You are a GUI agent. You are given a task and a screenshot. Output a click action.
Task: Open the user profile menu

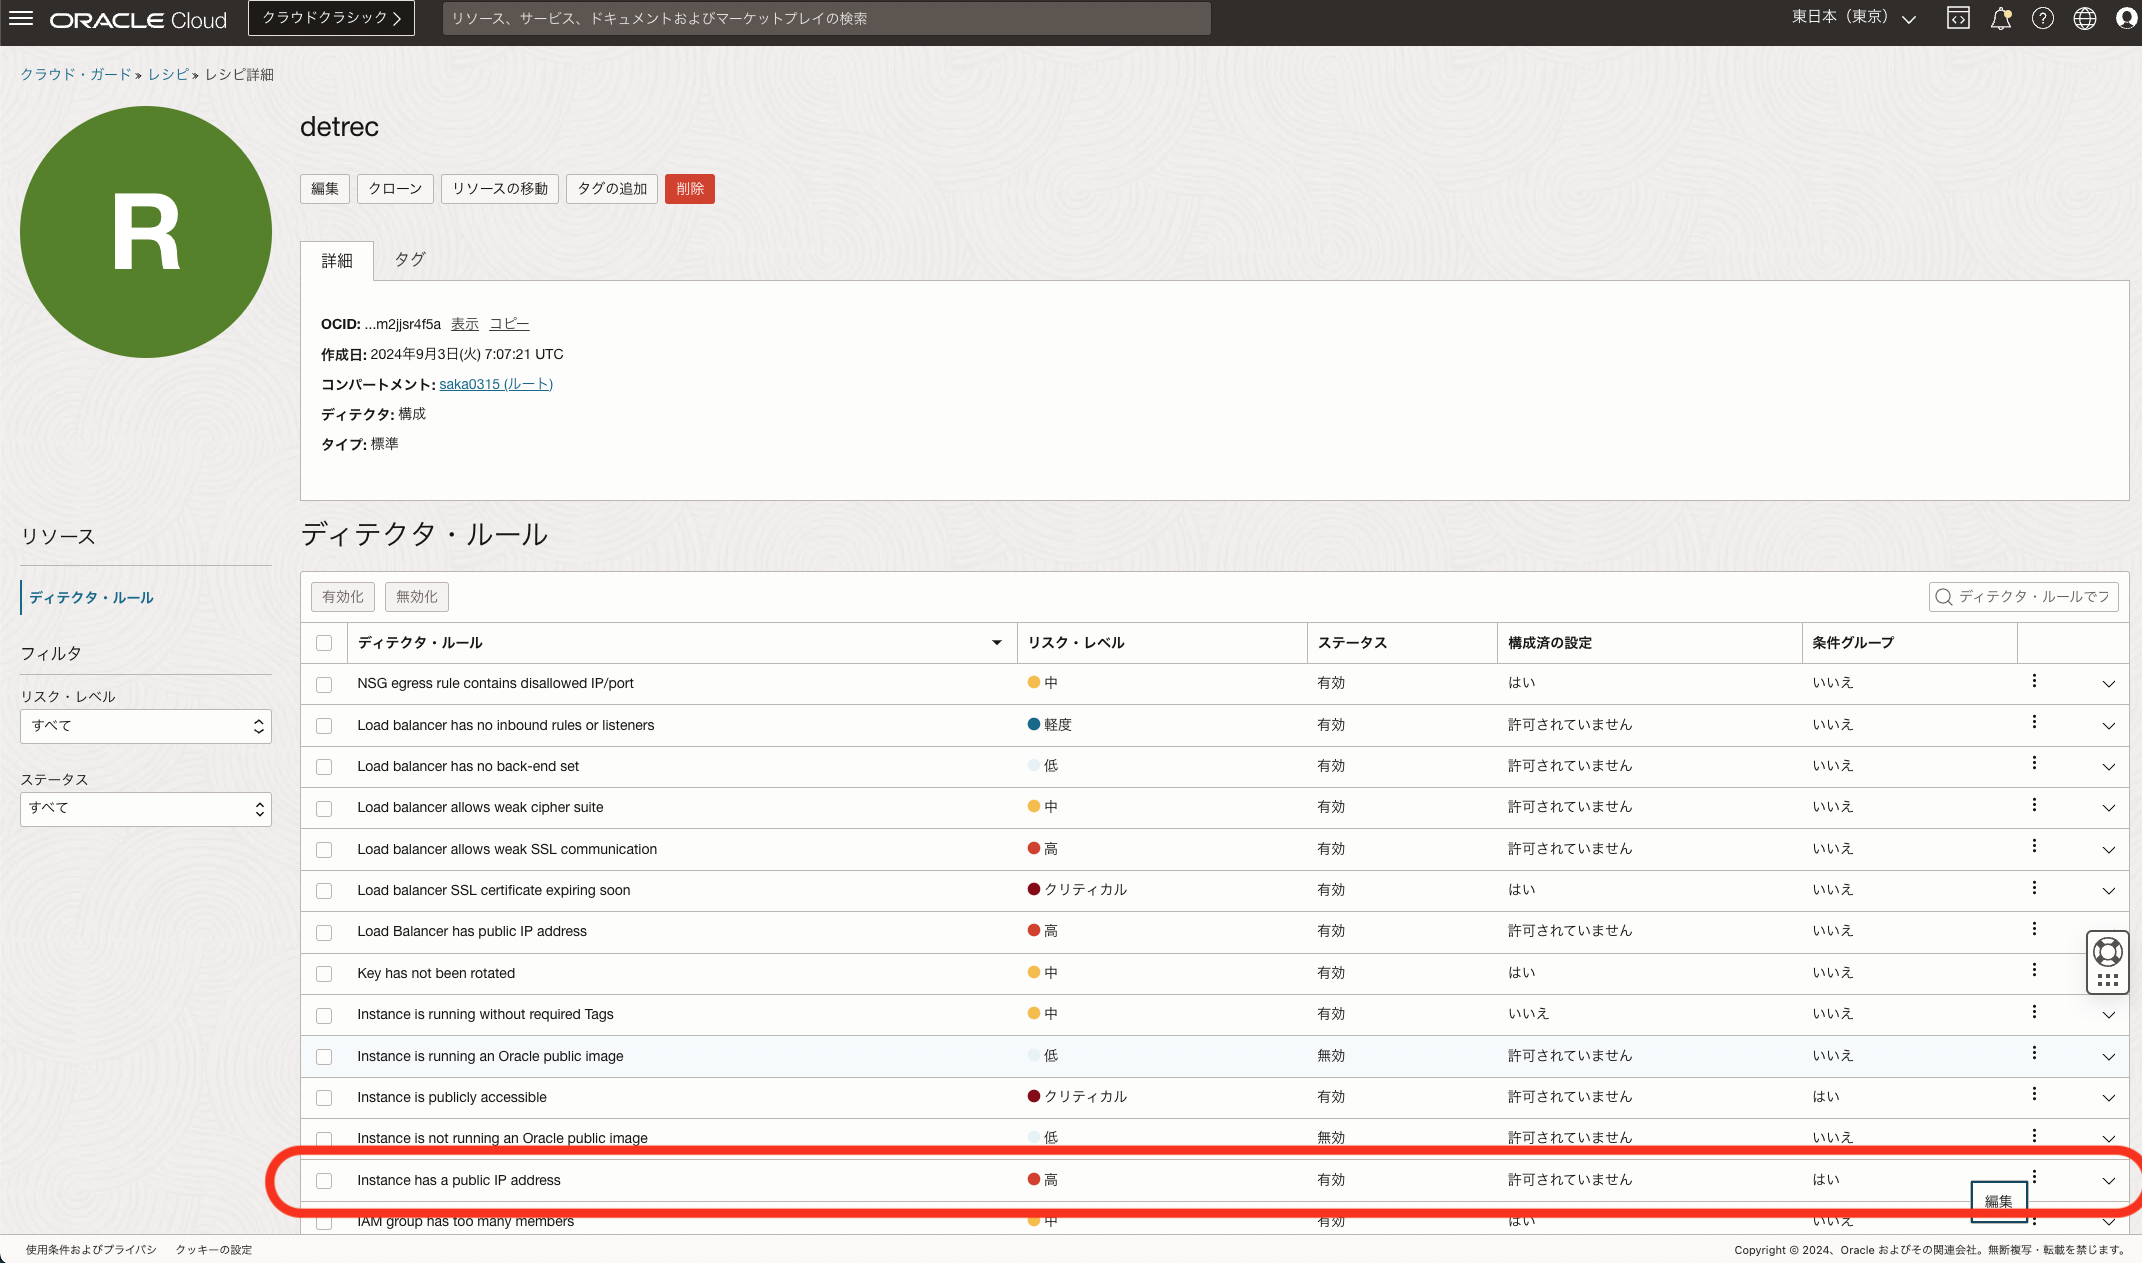click(x=2126, y=18)
